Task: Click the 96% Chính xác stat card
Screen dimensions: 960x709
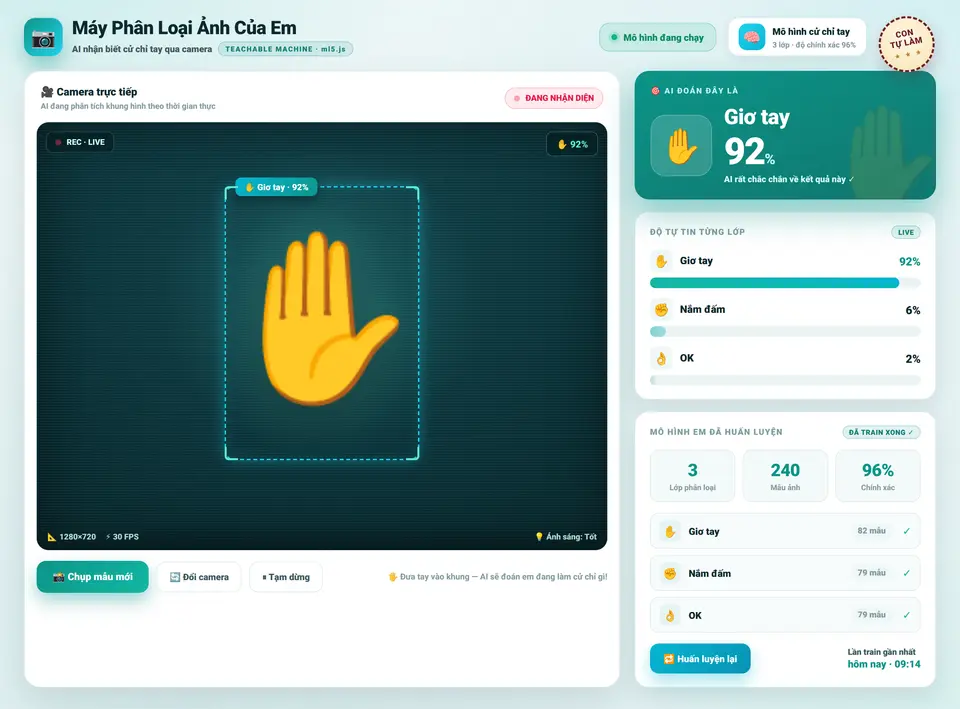Action: [878, 476]
